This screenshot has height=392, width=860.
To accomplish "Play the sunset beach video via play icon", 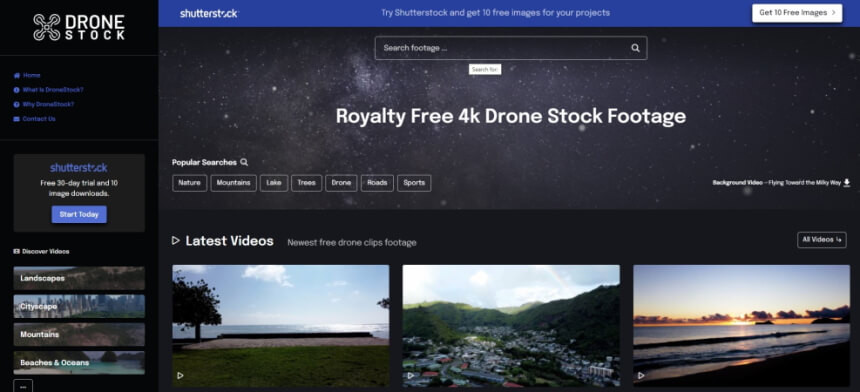I will point(641,376).
